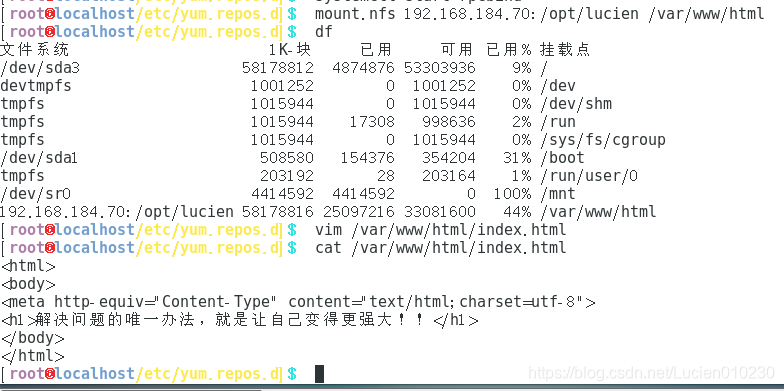Click the /dev/shm mount point
This screenshot has height=391, width=784.
click(x=576, y=104)
